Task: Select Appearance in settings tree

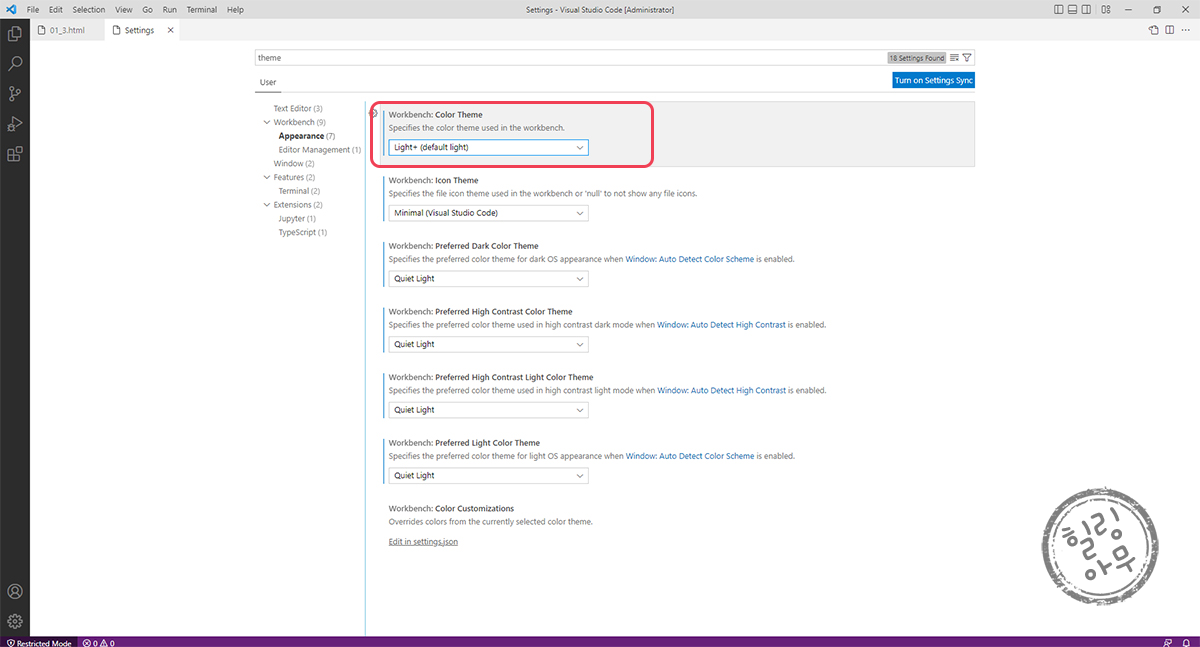Action: (307, 136)
